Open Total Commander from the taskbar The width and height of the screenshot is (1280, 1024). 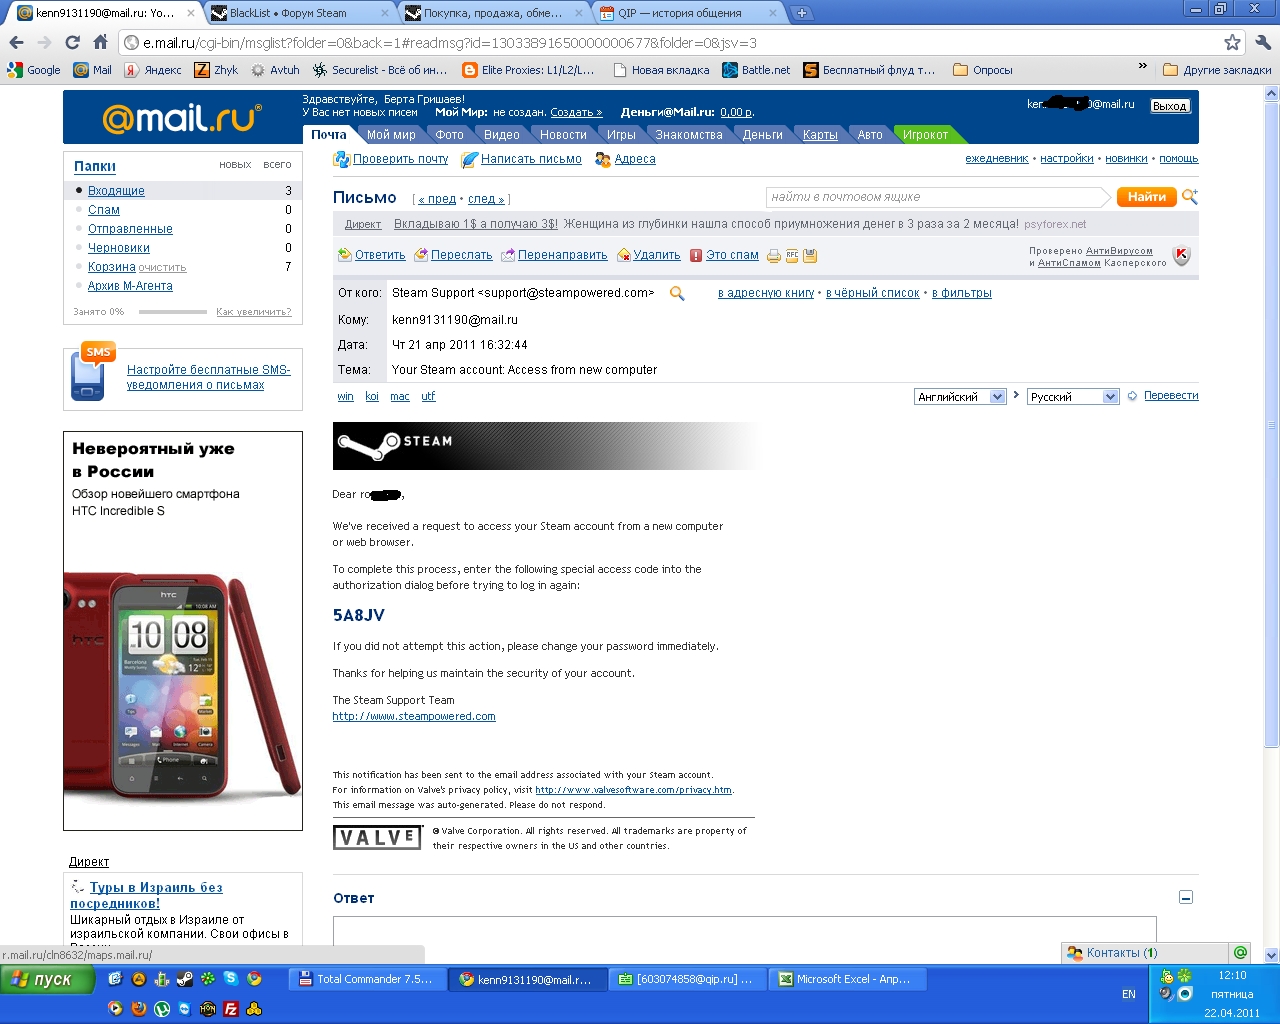tap(367, 980)
